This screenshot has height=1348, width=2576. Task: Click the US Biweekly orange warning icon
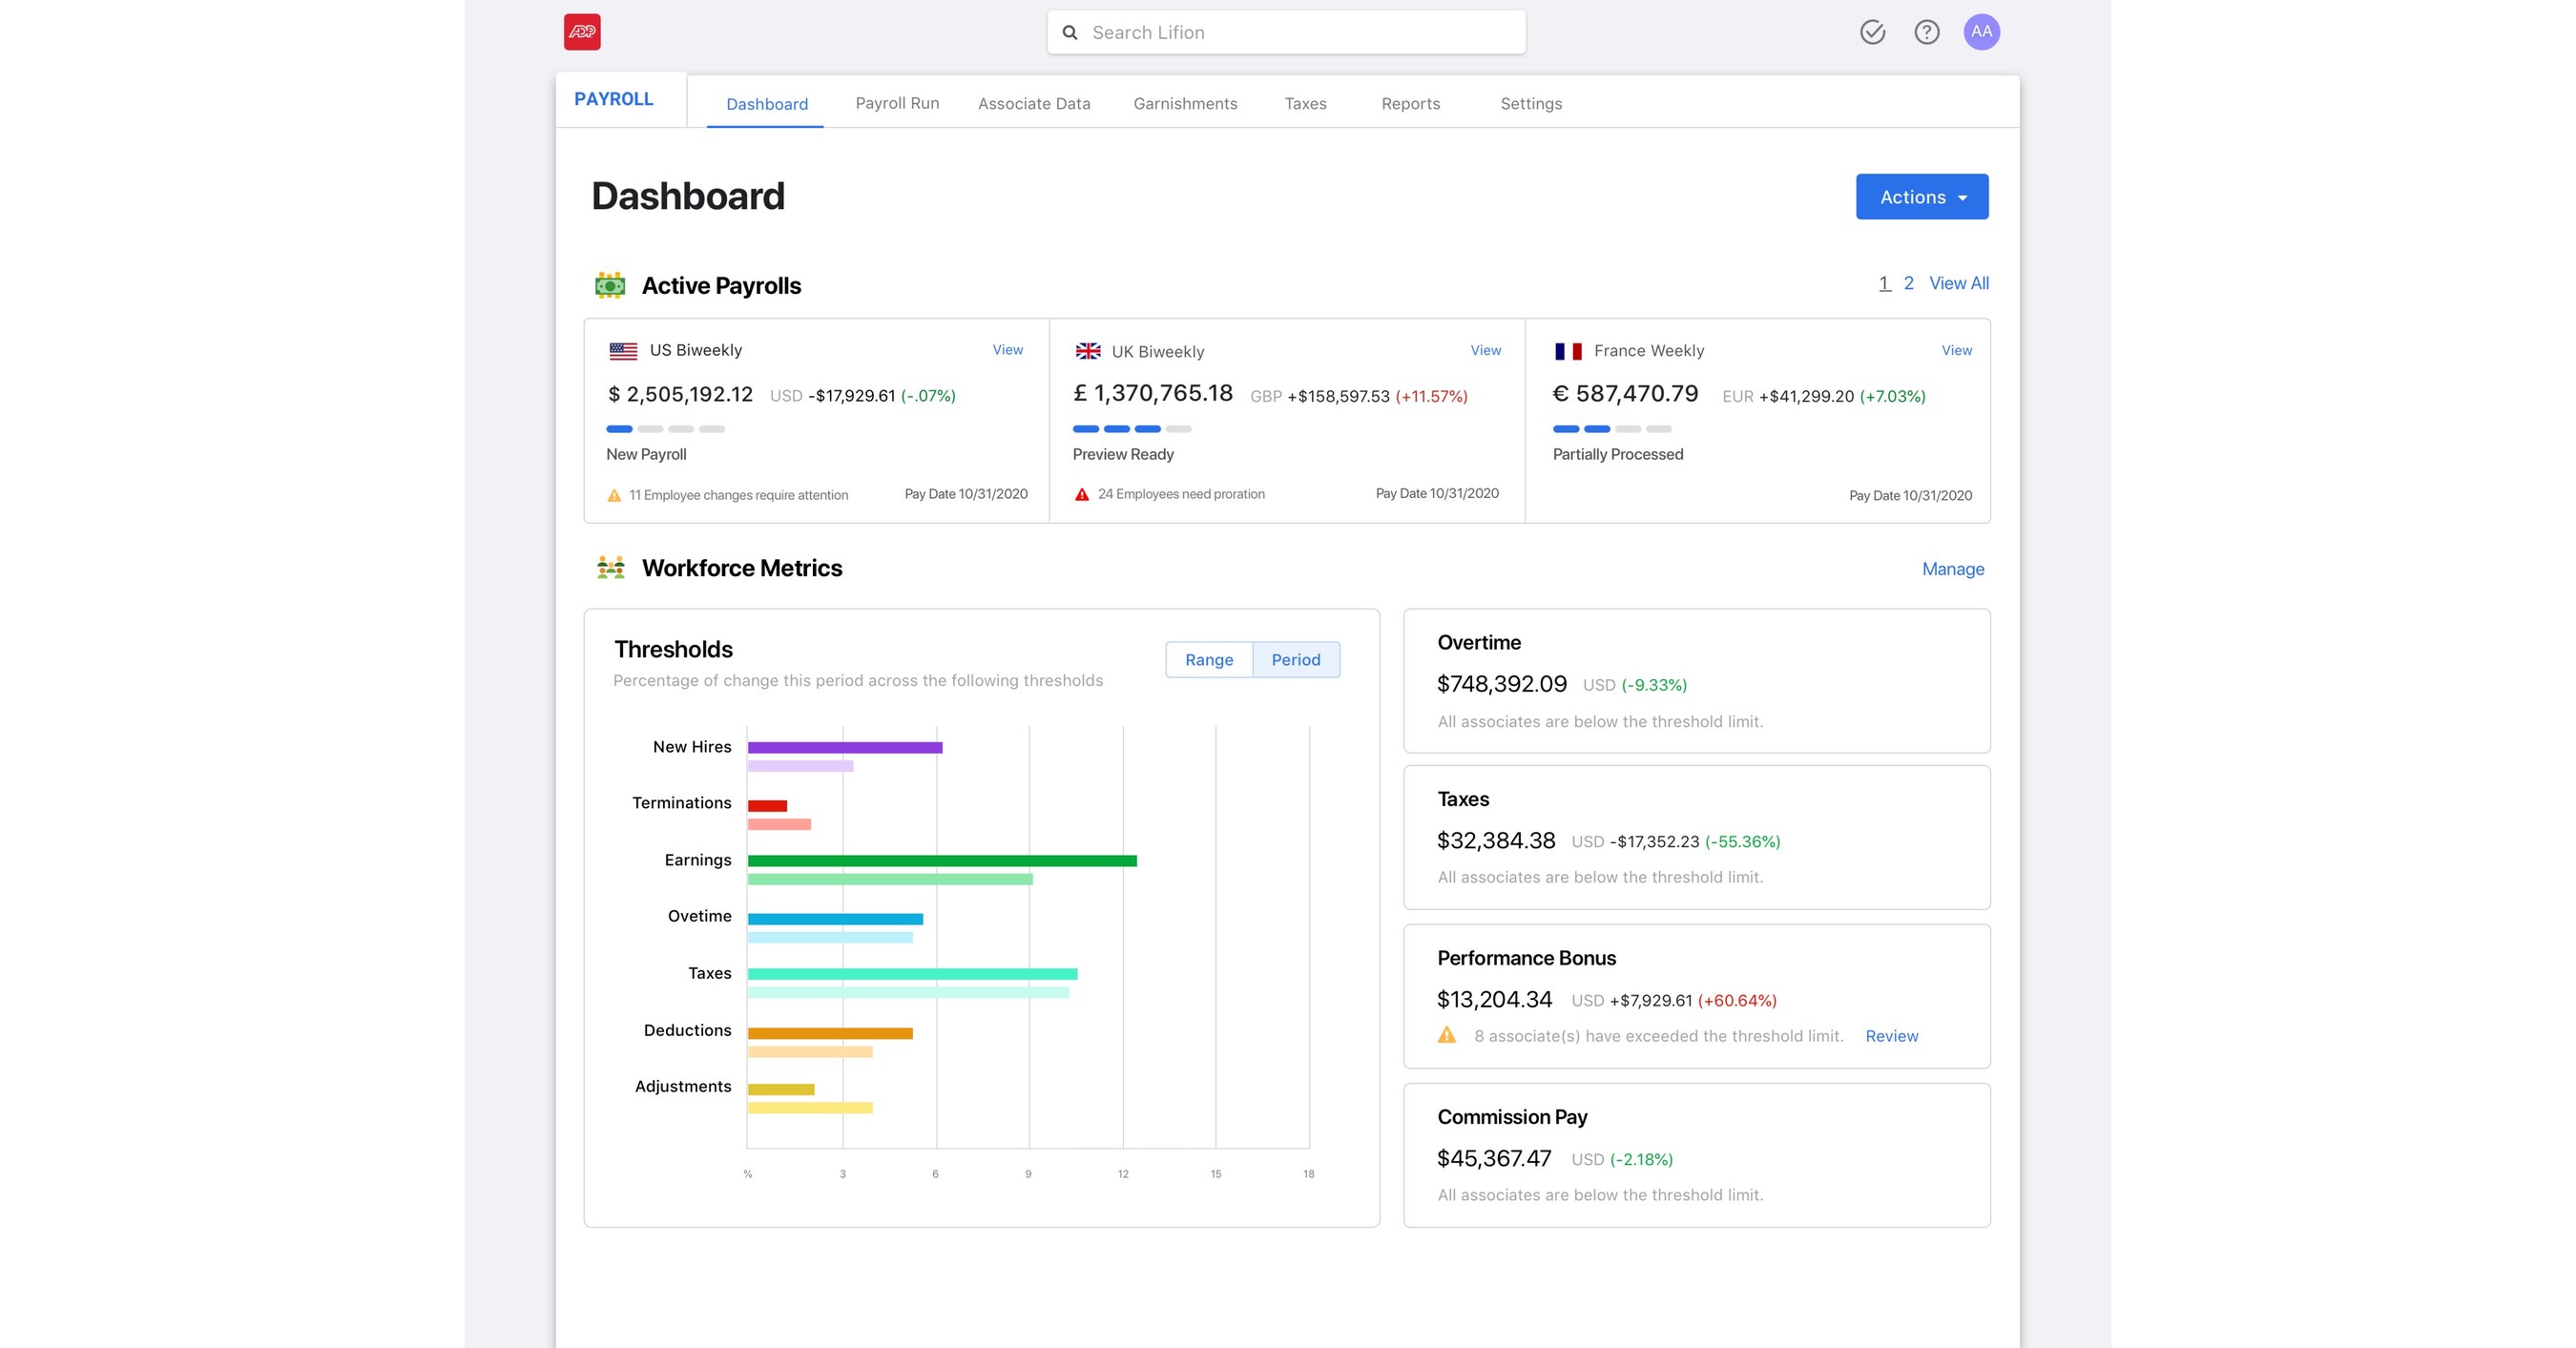[614, 495]
